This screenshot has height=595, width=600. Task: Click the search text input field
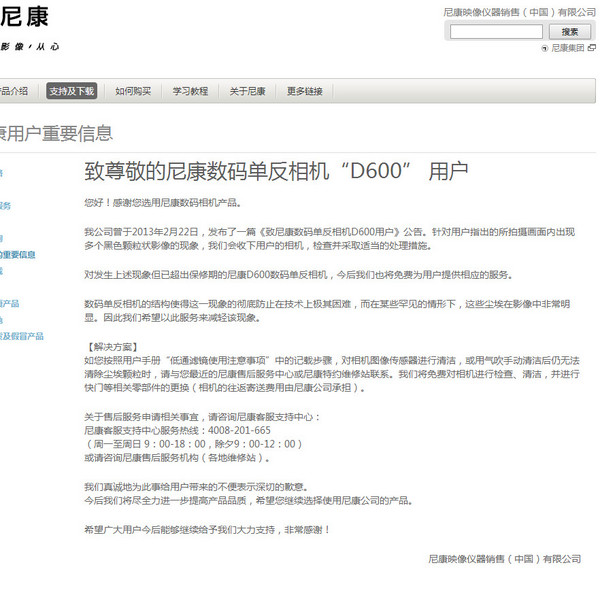point(496,32)
